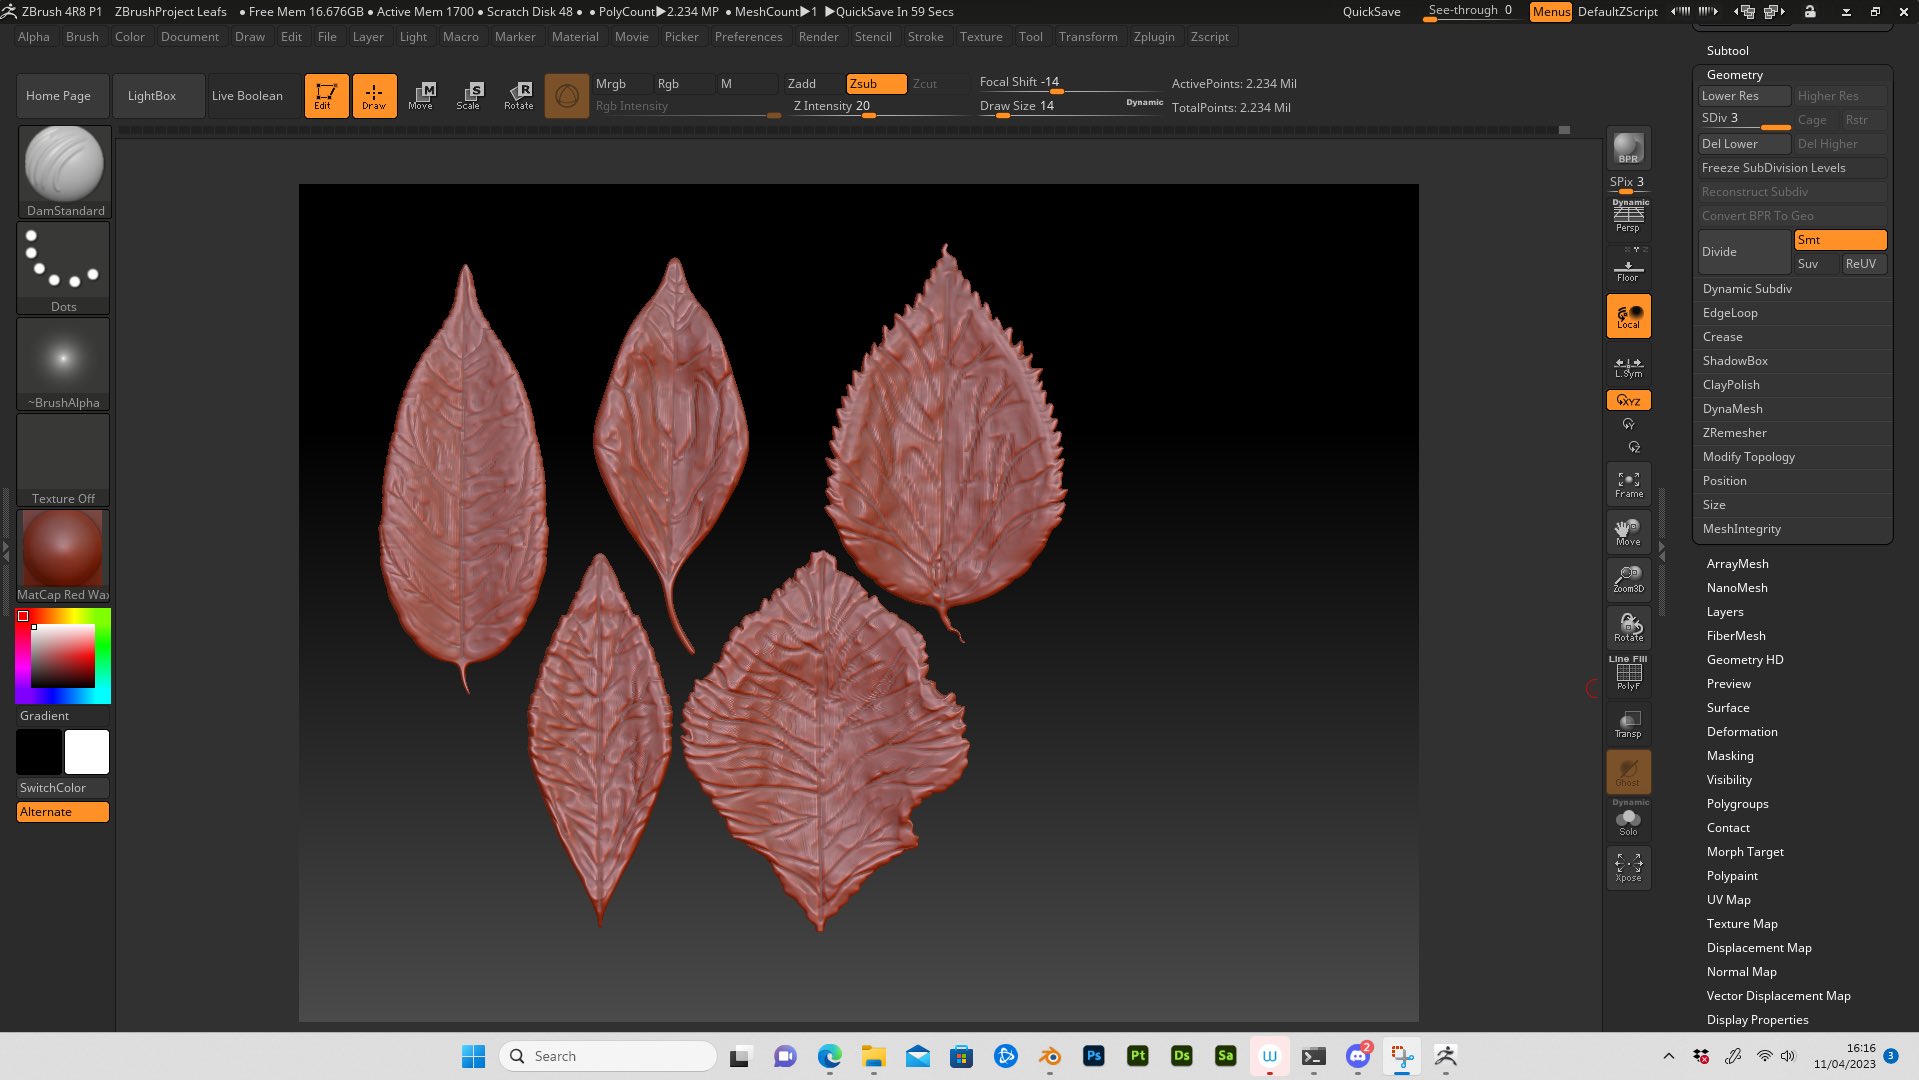This screenshot has height=1080, width=1919.
Task: Toggle Ghost mode on right shelf
Action: 1628,771
